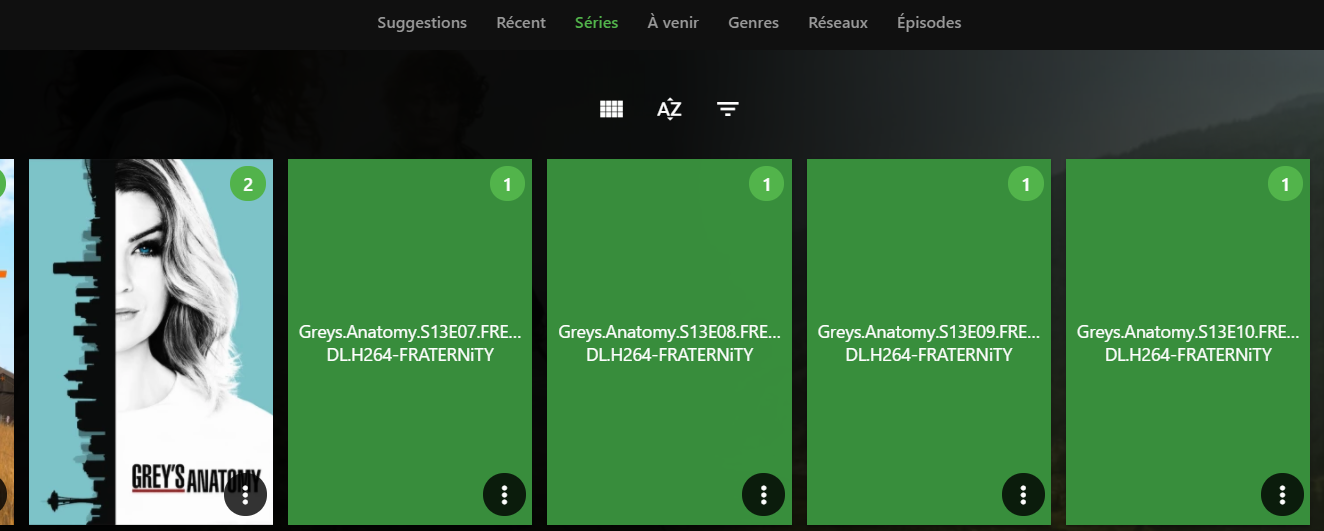
Task: Open three-dot menu on Grey's Anatomy poster
Action: pyautogui.click(x=246, y=494)
